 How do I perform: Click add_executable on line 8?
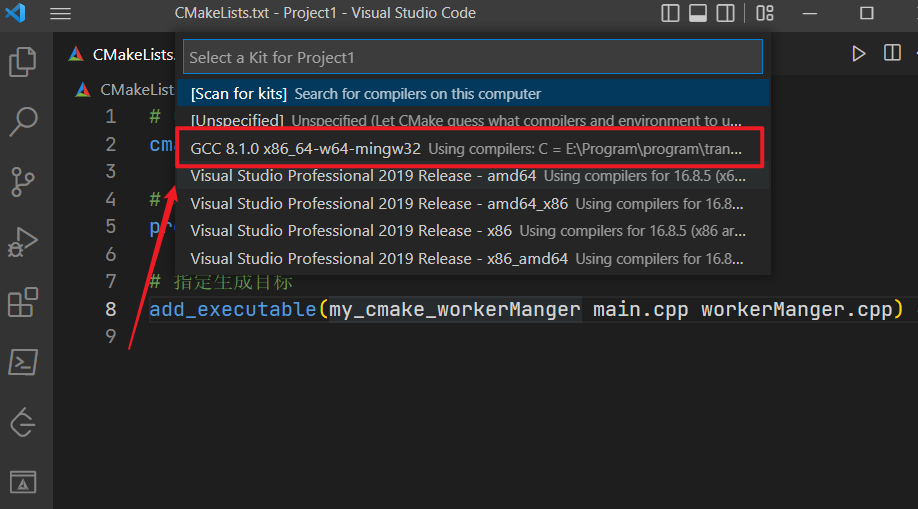point(232,309)
